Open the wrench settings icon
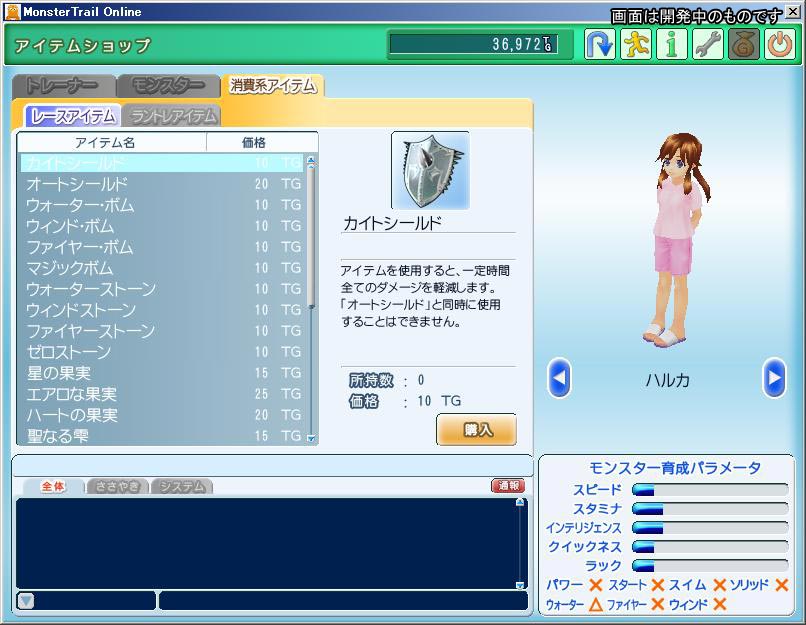Screen dimensions: 806x625 [708, 44]
